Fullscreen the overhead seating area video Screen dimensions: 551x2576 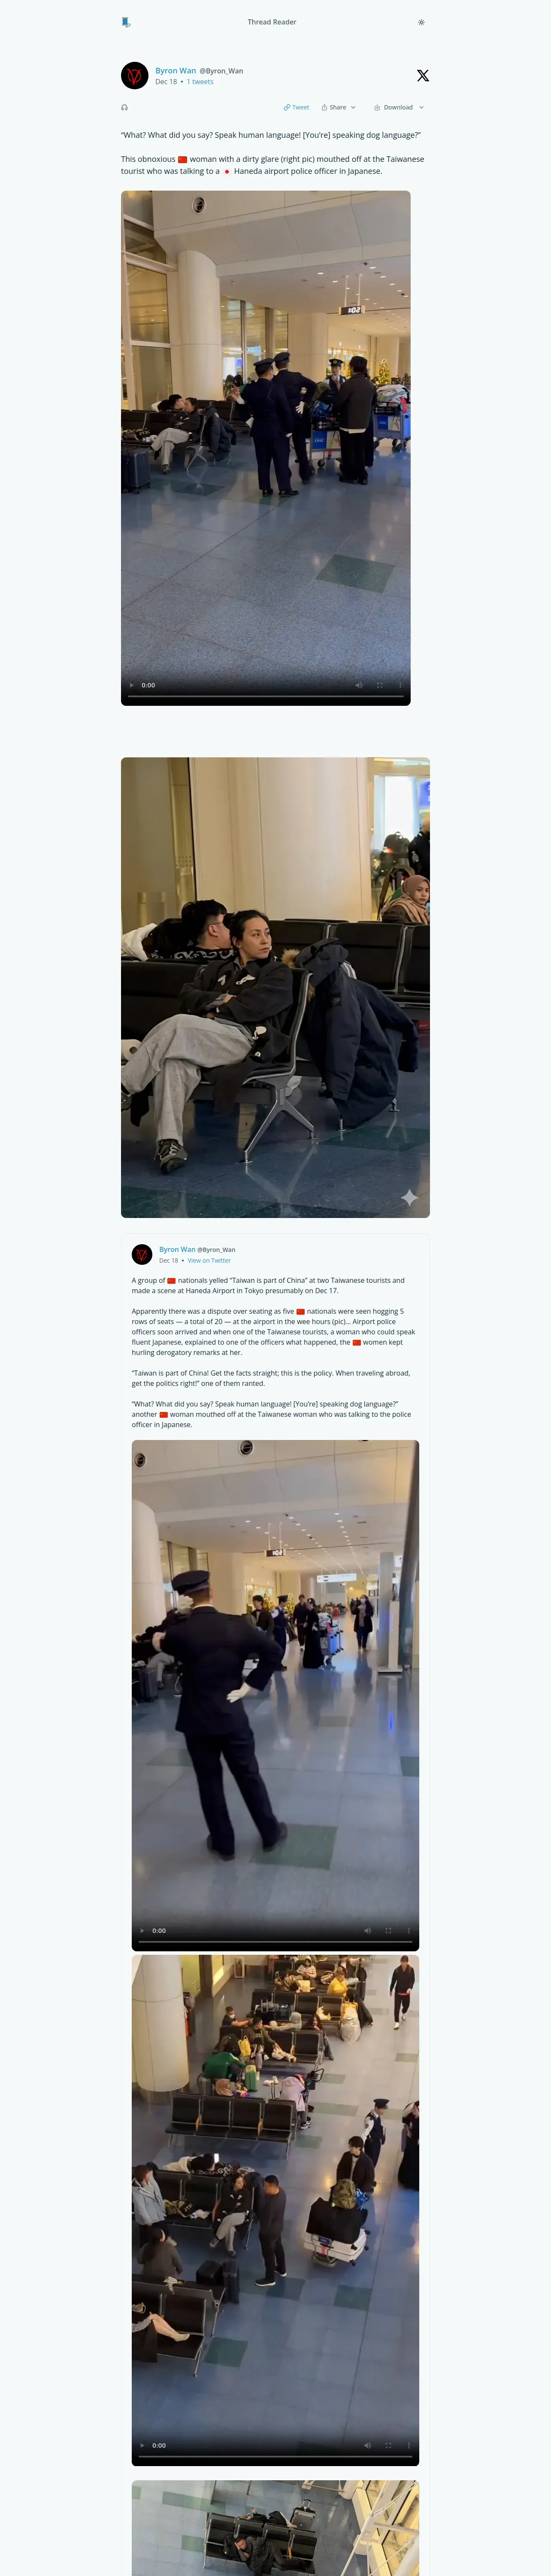388,2445
